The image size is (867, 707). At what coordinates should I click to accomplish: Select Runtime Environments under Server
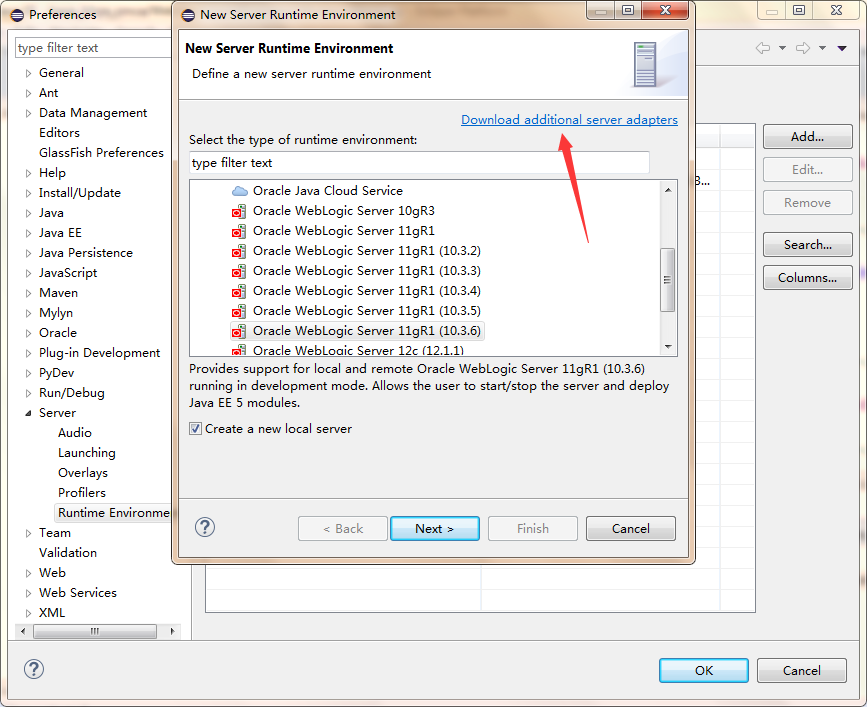pos(113,513)
